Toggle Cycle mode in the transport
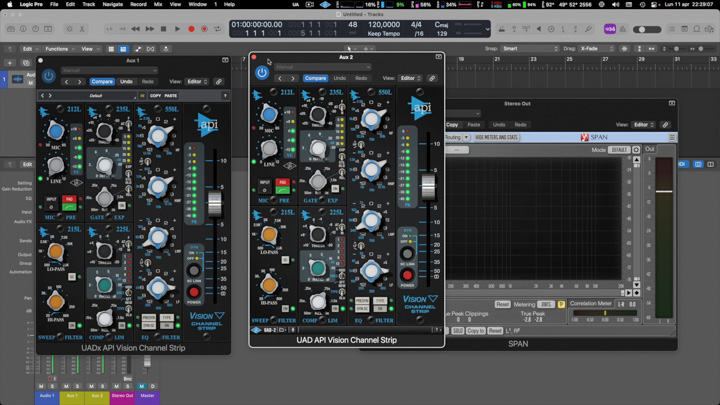 coord(218,29)
